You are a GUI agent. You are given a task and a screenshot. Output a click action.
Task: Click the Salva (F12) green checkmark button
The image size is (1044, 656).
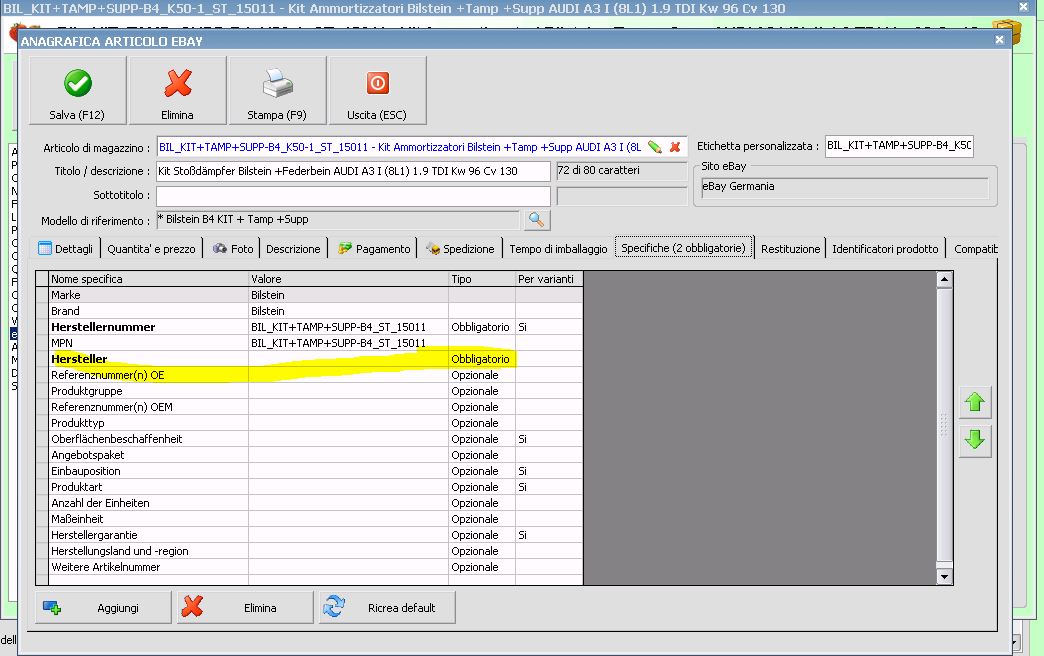(78, 91)
